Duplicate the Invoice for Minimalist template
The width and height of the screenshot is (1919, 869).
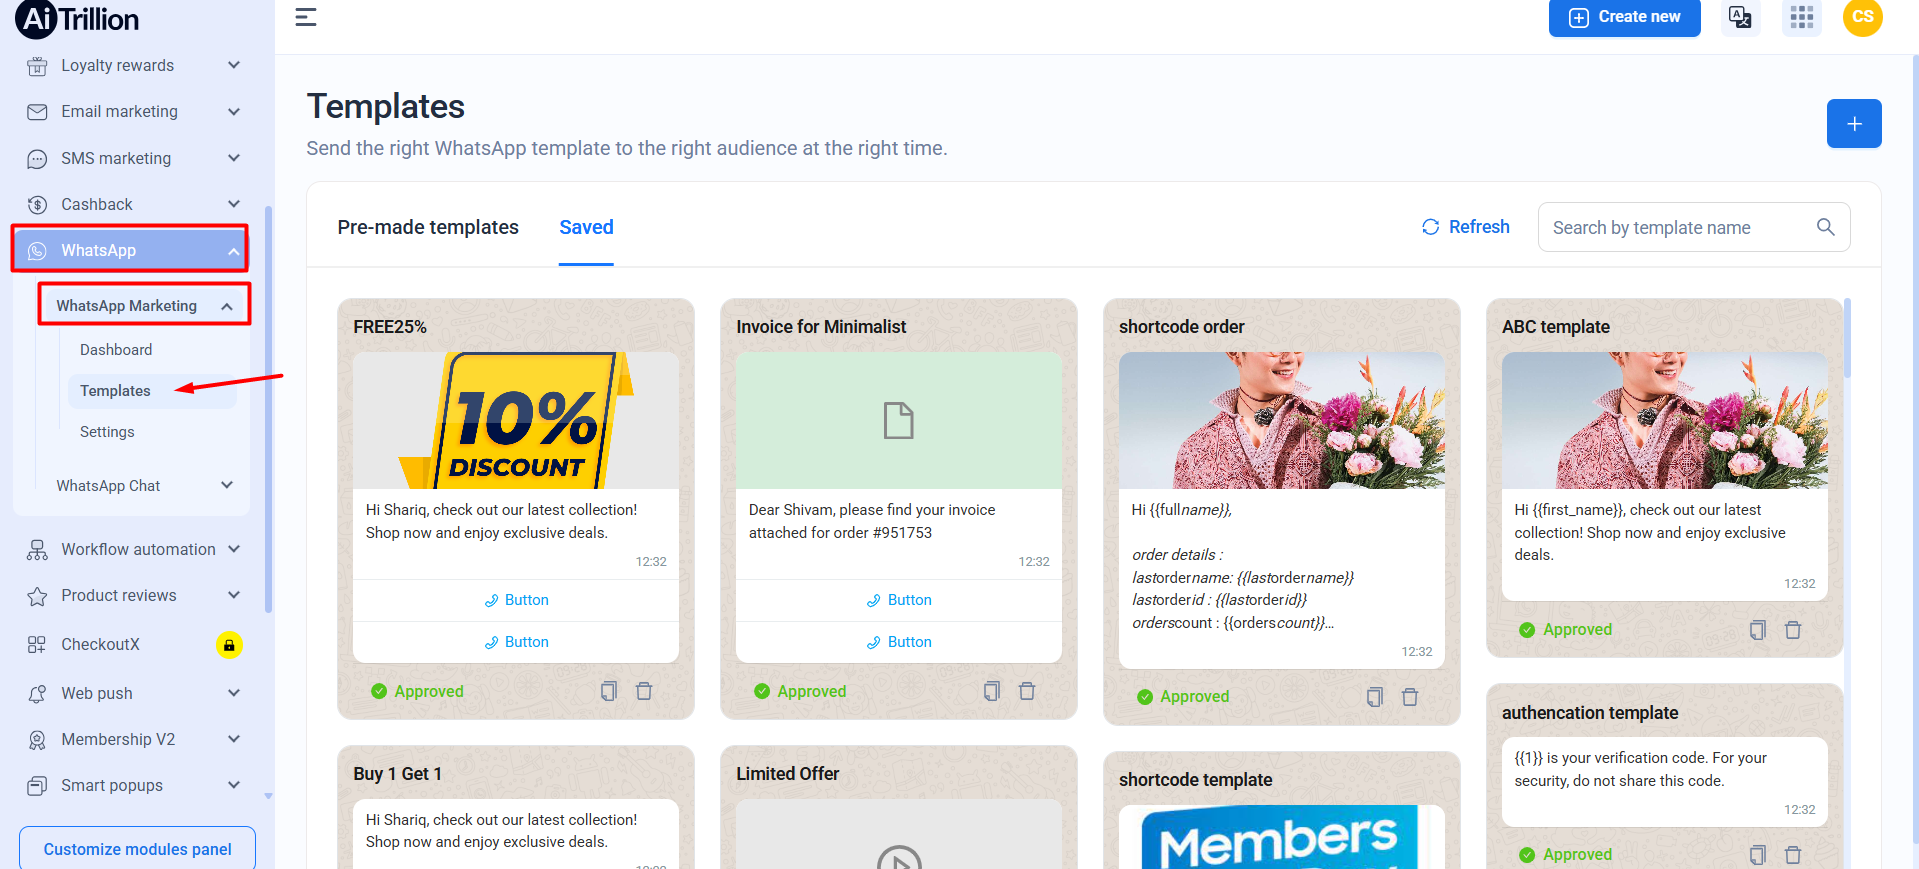(x=991, y=691)
